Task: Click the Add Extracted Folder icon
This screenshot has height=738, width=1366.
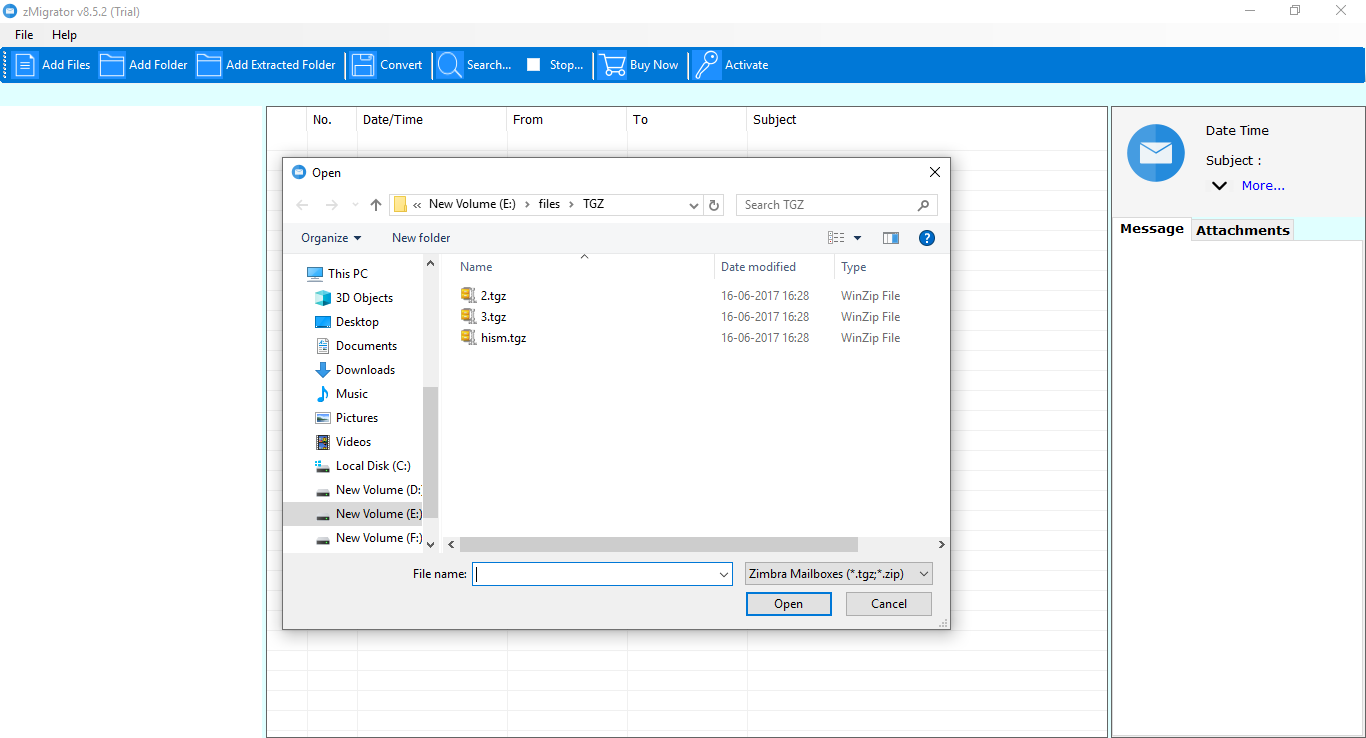Action: [x=209, y=65]
